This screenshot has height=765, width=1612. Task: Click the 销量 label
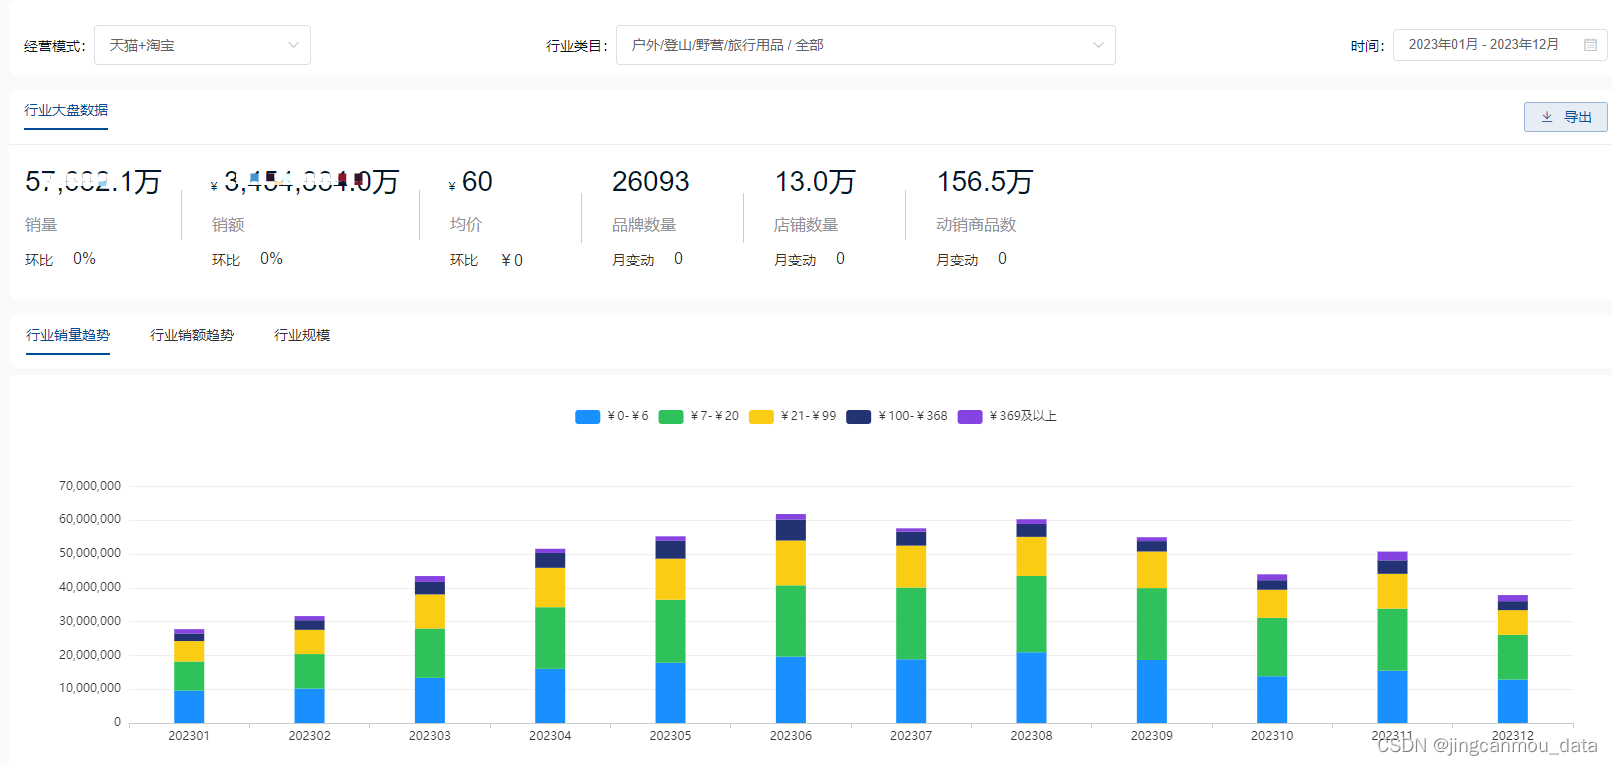click(41, 225)
